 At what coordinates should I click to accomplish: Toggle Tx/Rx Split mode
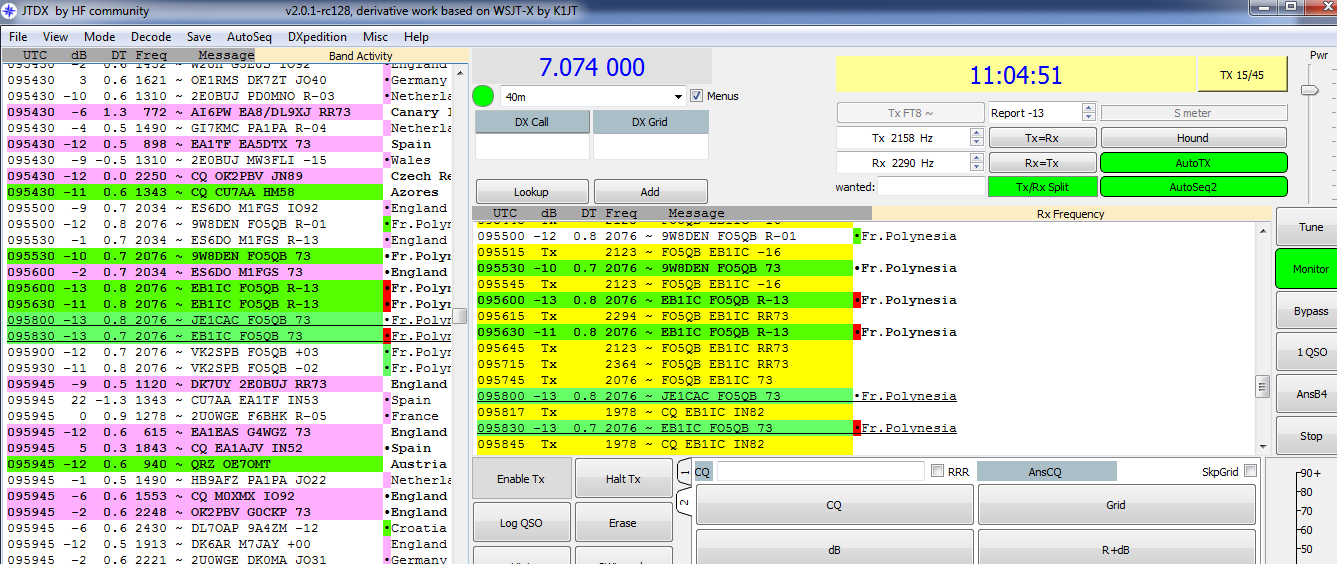tap(1042, 187)
